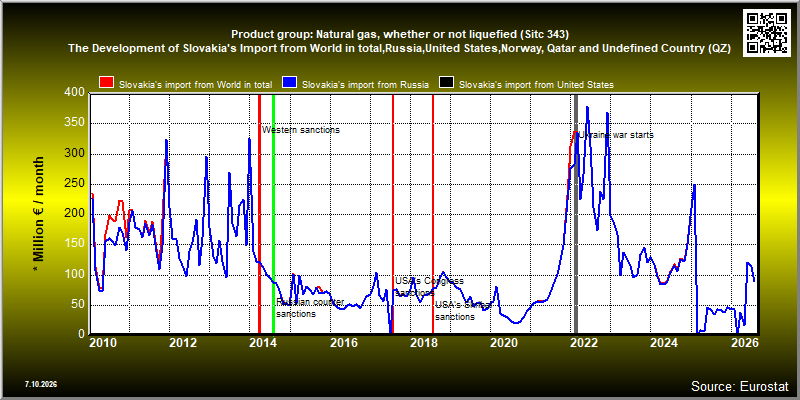Click the "Western sanctions" annotation label
Viewport: 800px width, 400px height.
point(301,130)
